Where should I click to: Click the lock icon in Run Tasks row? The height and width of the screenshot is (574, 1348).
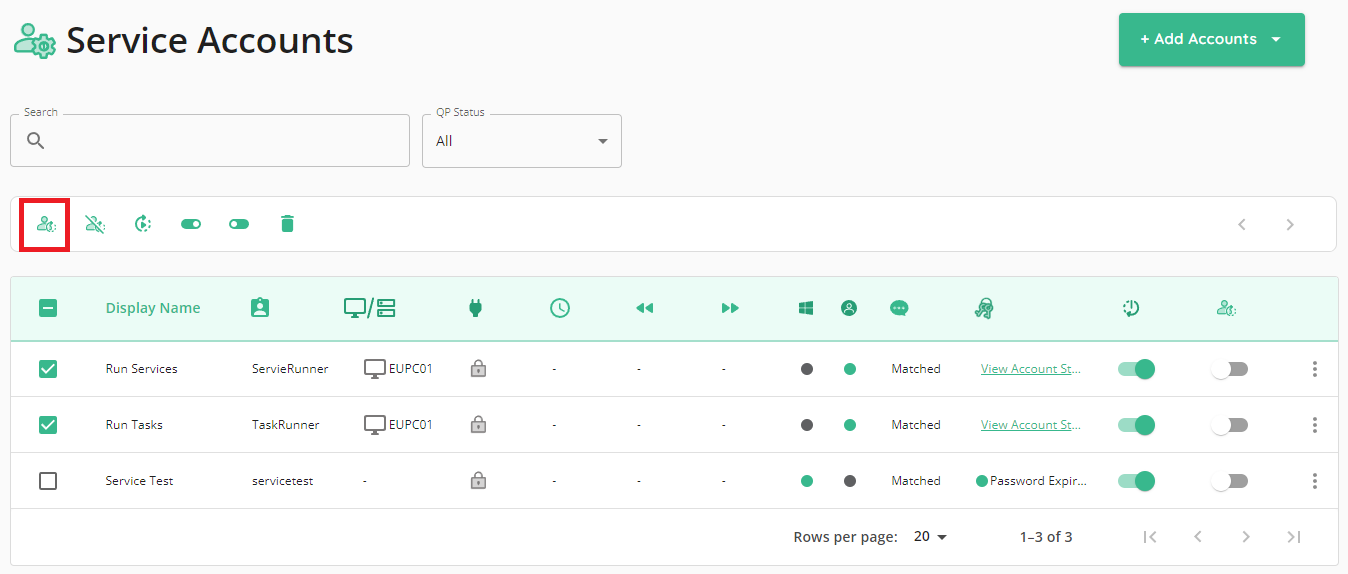pyautogui.click(x=478, y=425)
